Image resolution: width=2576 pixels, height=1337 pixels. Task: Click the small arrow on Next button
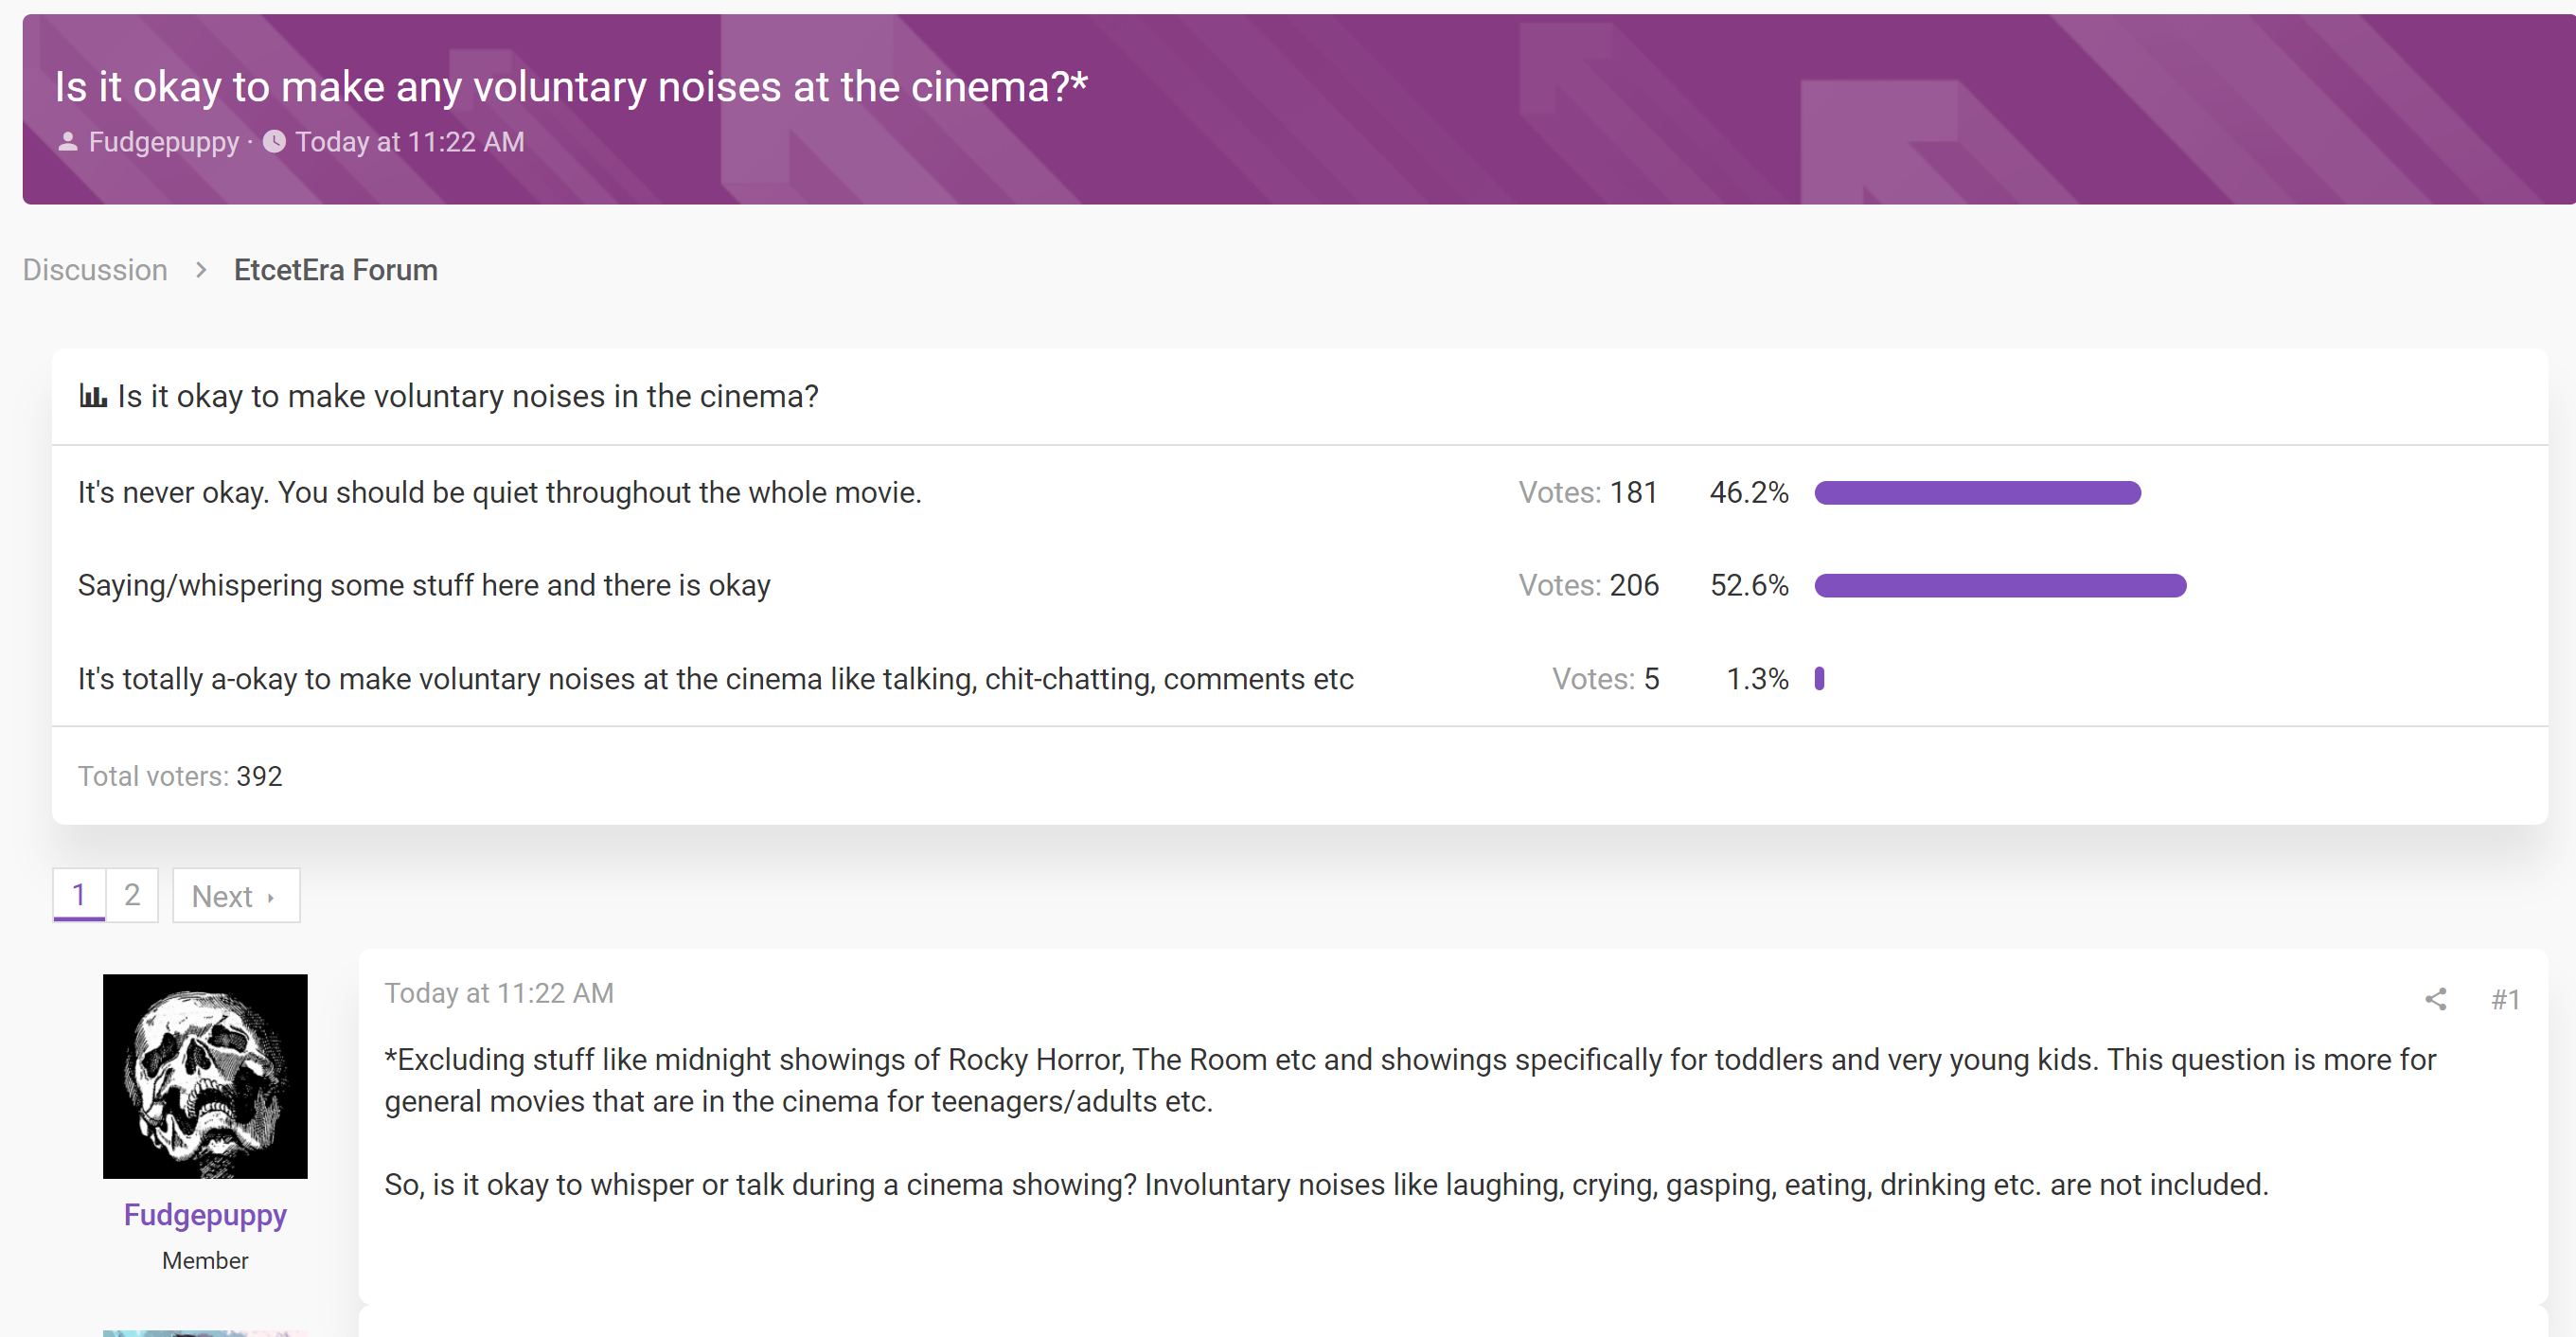pyautogui.click(x=270, y=897)
